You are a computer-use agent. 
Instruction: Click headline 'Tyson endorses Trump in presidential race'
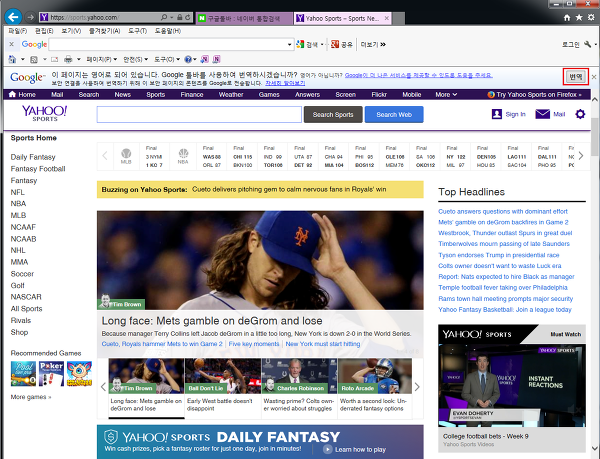tap(499, 255)
